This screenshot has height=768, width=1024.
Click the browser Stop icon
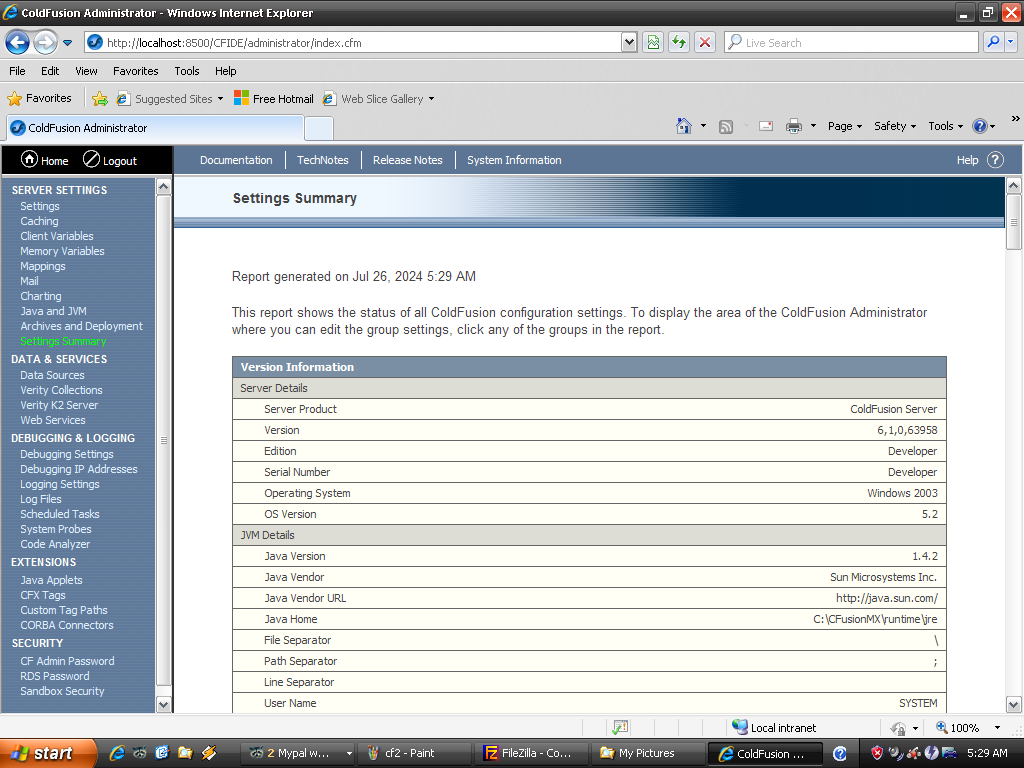point(705,42)
